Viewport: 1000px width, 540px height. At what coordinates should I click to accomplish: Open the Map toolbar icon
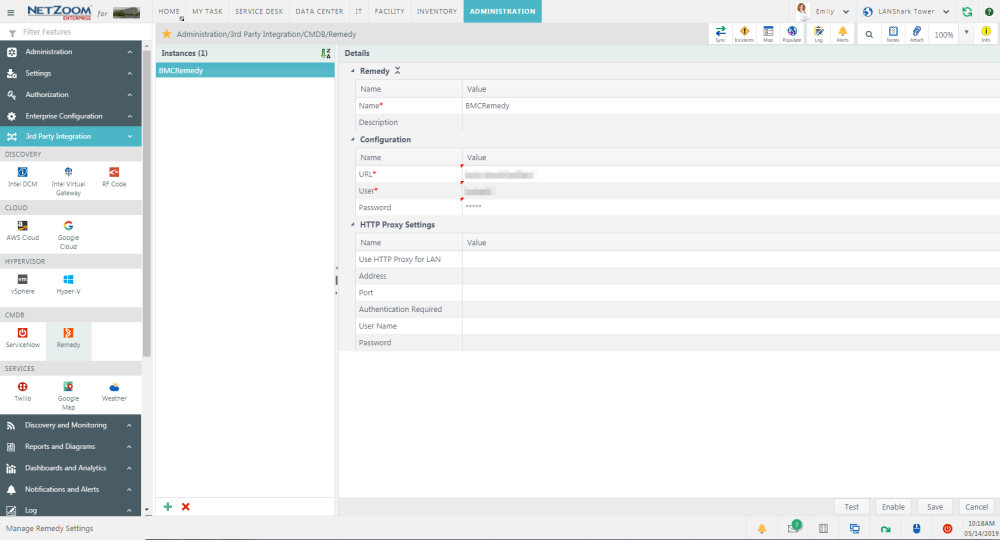coord(768,34)
